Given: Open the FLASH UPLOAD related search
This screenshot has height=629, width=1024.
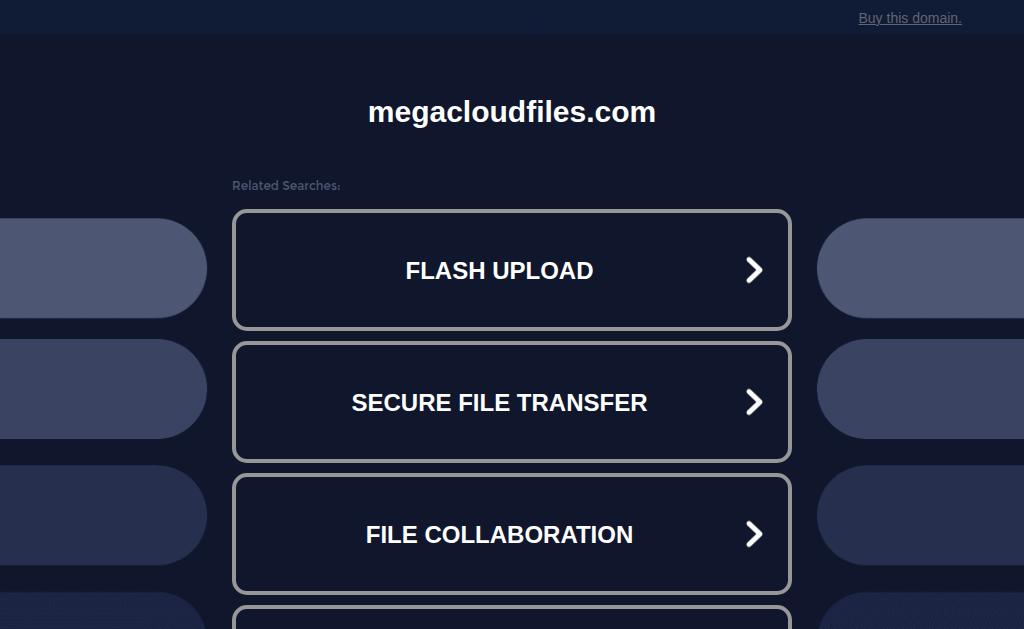Looking at the screenshot, I should tap(512, 270).
